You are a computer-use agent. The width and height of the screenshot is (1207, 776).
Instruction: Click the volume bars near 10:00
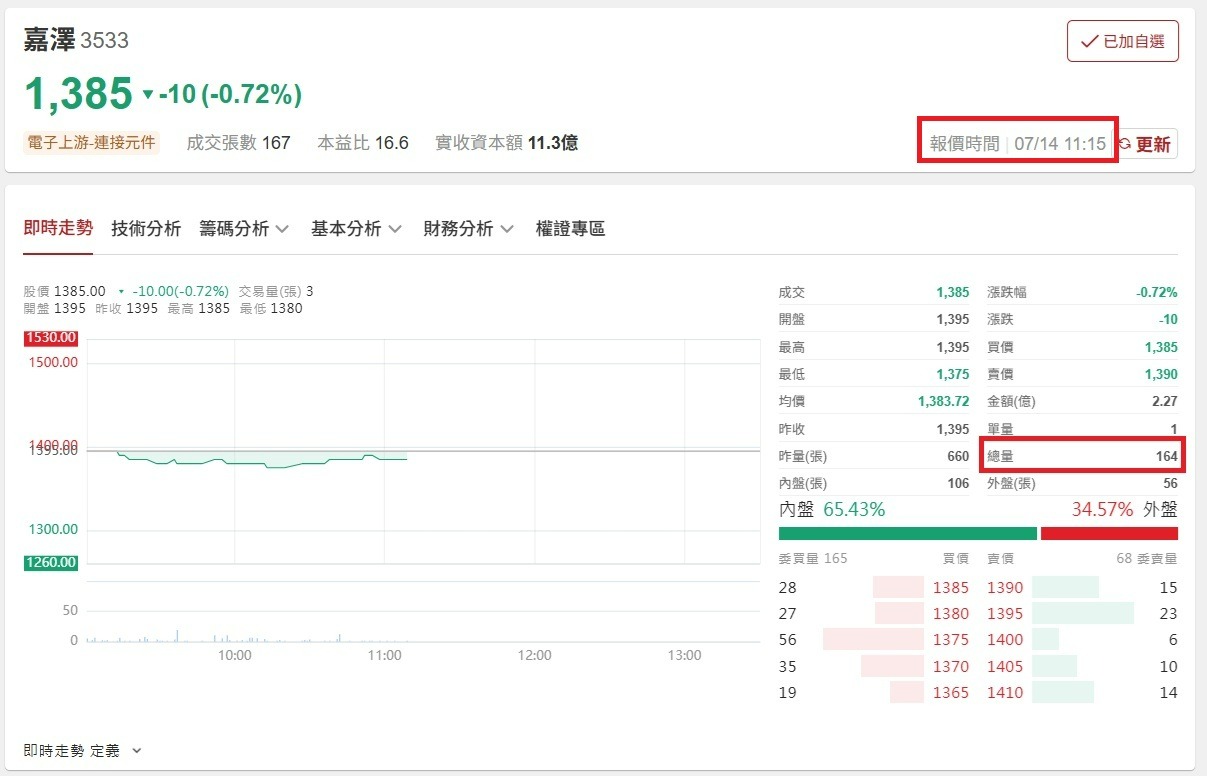click(x=235, y=637)
